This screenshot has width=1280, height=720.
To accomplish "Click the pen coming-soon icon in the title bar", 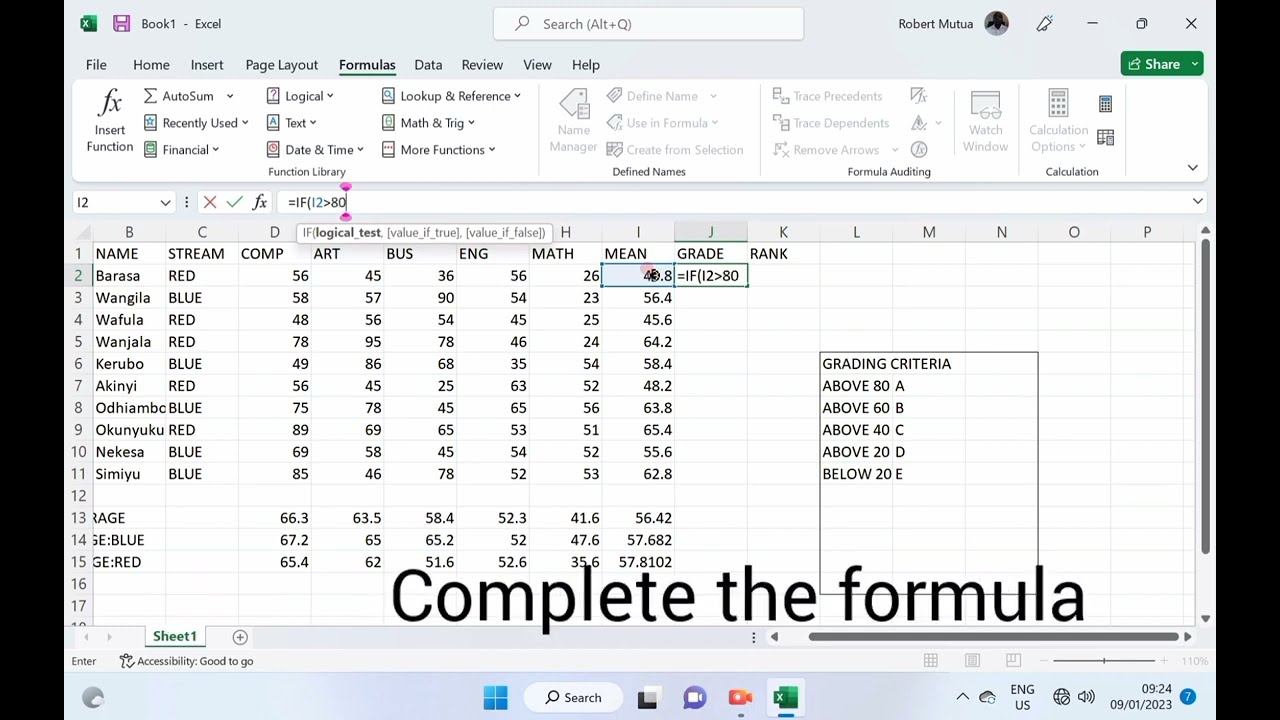I will pyautogui.click(x=1045, y=24).
